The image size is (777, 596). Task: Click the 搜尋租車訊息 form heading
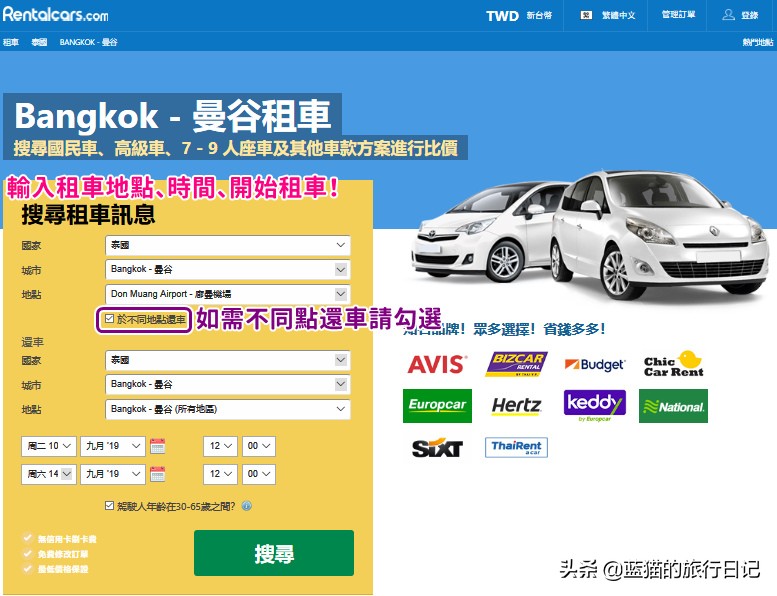(88, 215)
